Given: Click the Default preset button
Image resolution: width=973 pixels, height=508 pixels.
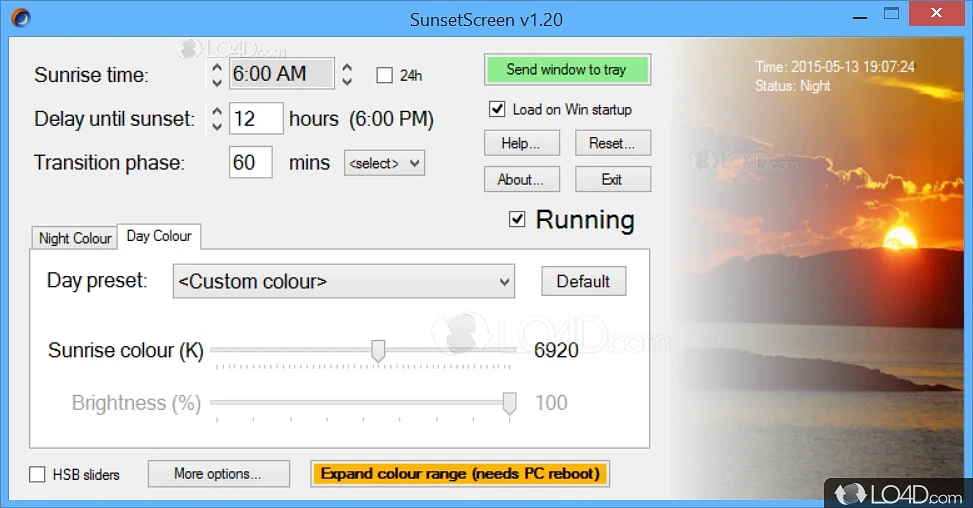Looking at the screenshot, I should pyautogui.click(x=583, y=281).
